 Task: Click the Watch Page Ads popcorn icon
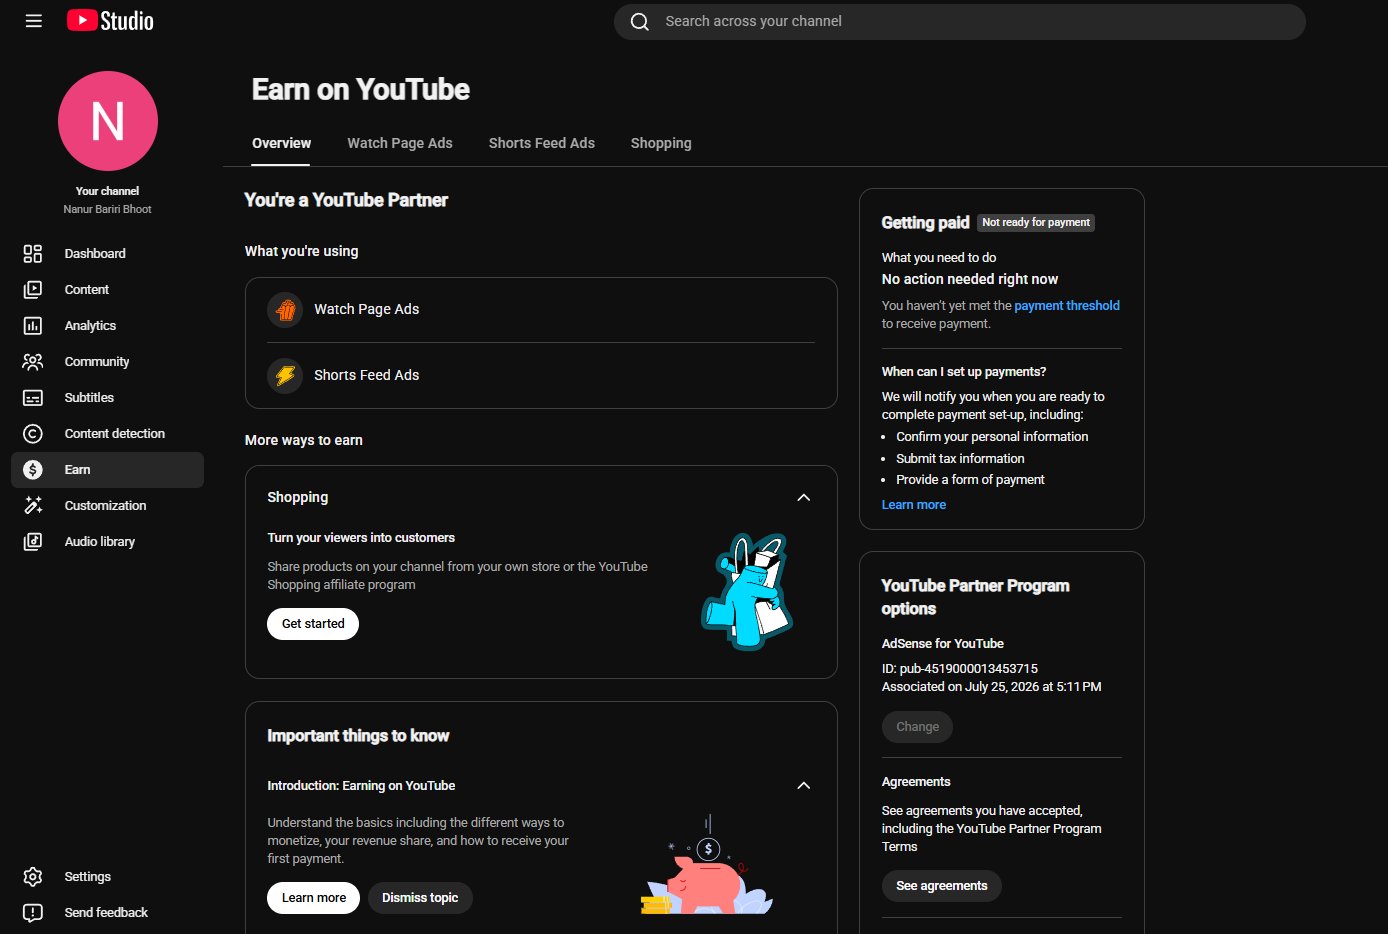pos(285,310)
